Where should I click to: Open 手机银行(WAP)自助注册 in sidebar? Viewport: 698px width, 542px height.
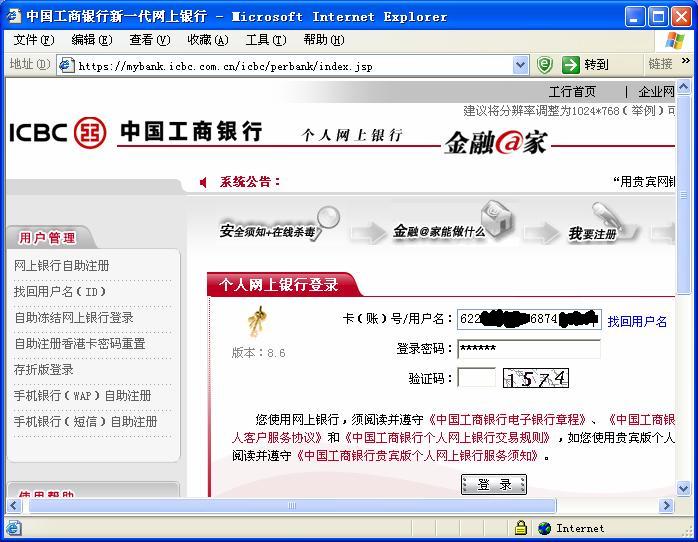[x=82, y=396]
